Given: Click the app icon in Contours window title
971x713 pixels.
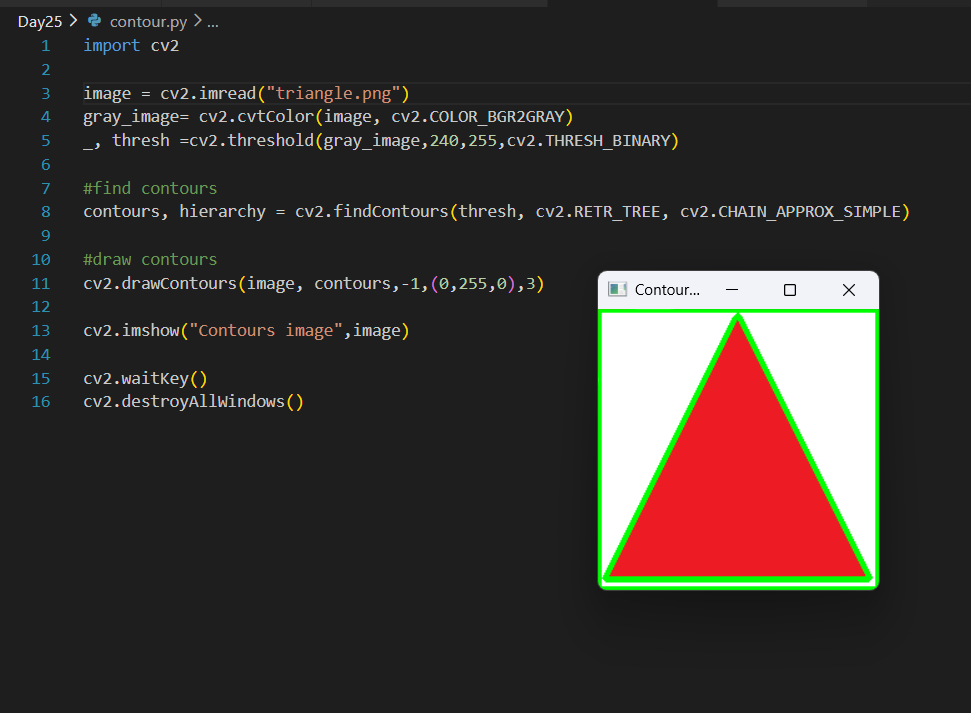Looking at the screenshot, I should click(617, 289).
